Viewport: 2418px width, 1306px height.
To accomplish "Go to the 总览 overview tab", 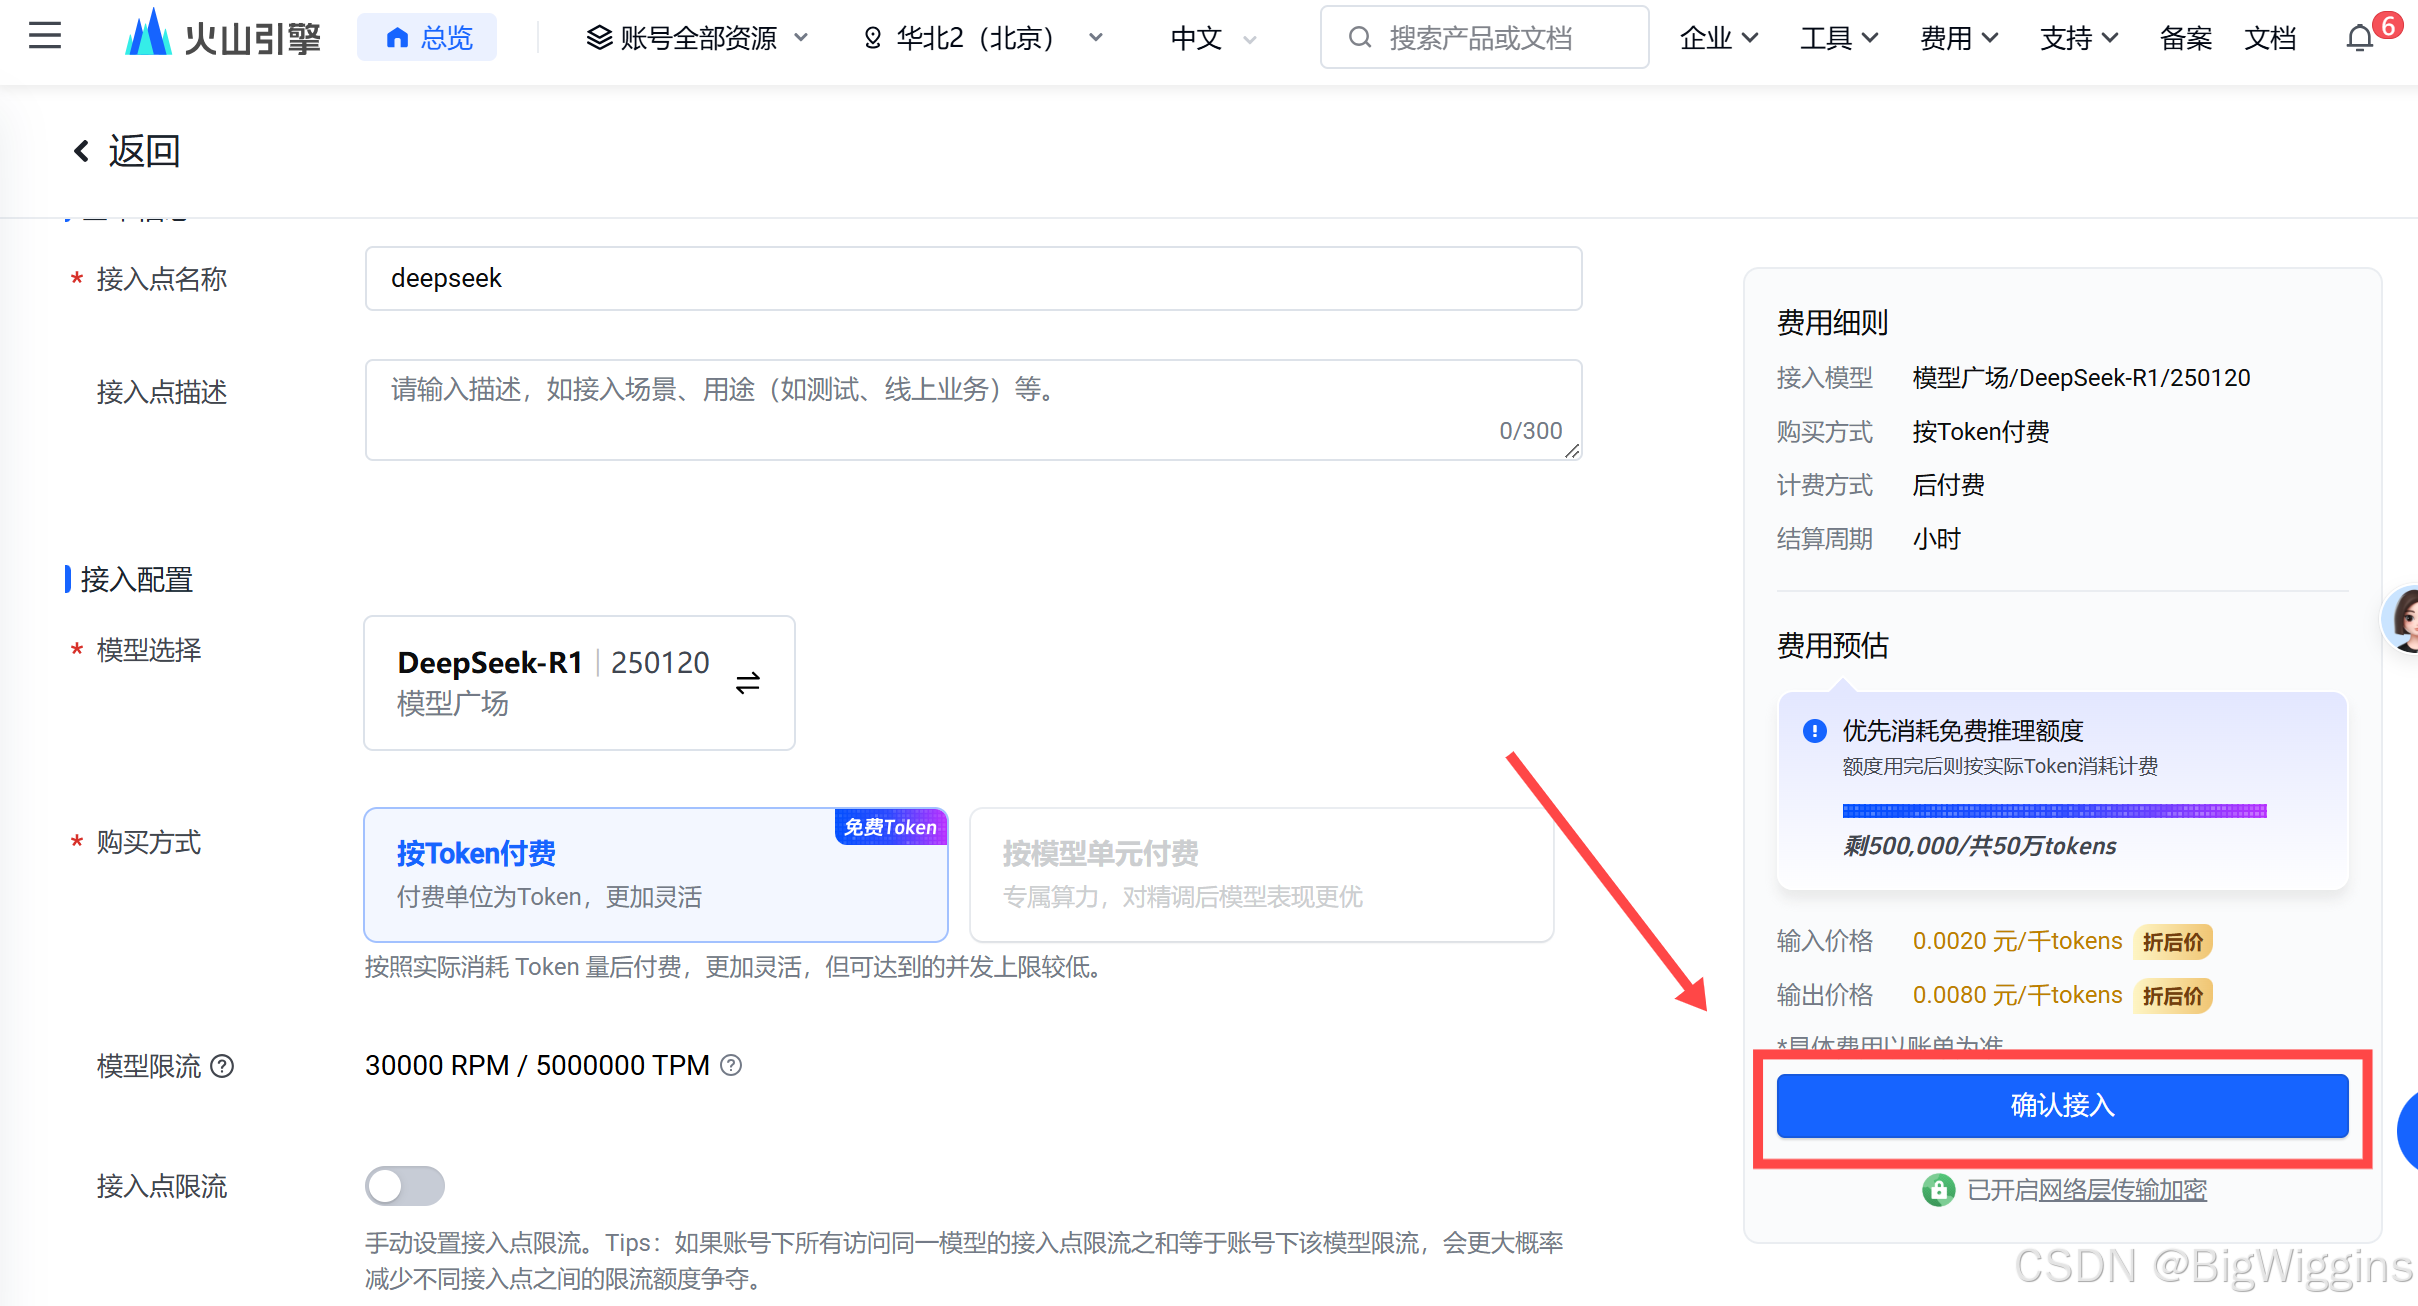I will [428, 38].
